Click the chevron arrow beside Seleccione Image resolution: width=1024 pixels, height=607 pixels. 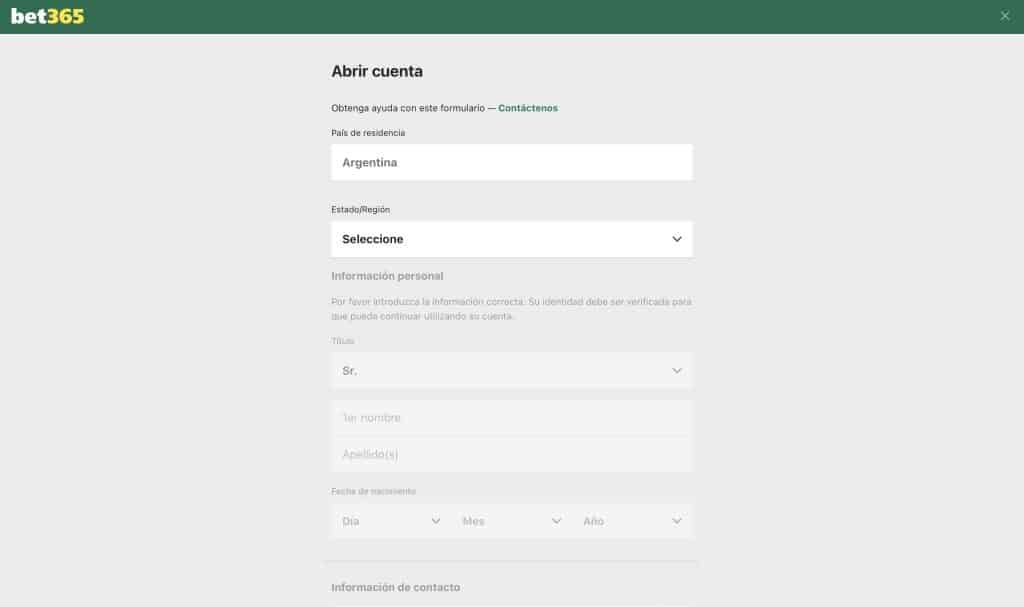[677, 239]
